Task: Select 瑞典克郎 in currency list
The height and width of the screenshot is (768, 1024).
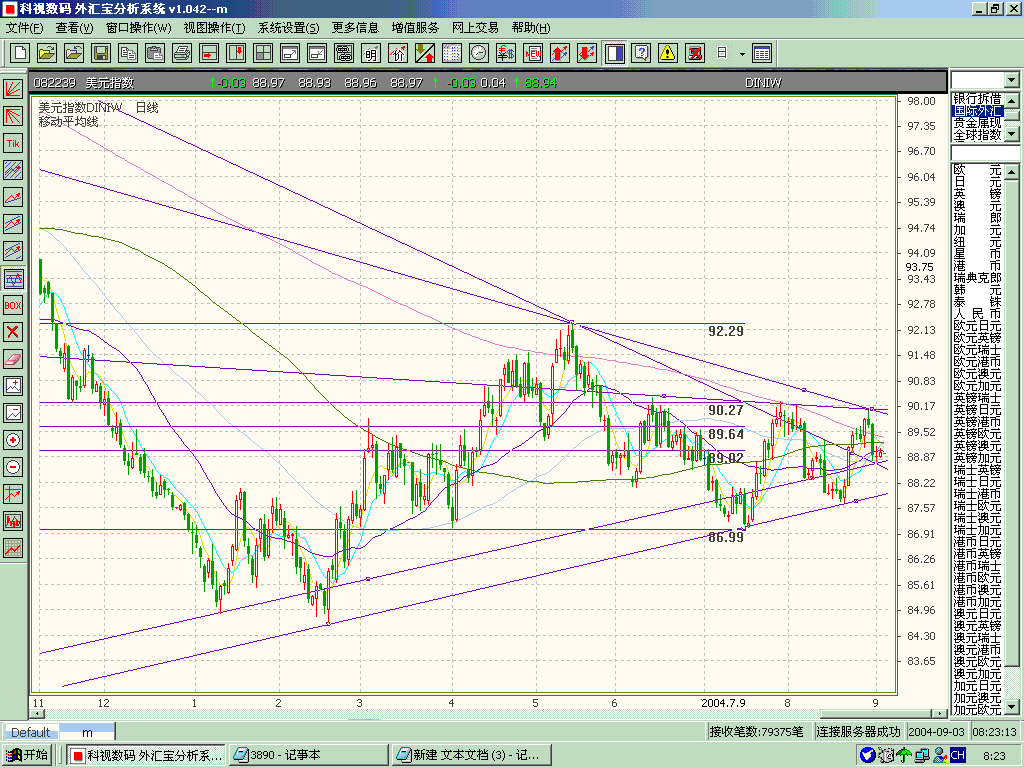Action: point(977,278)
